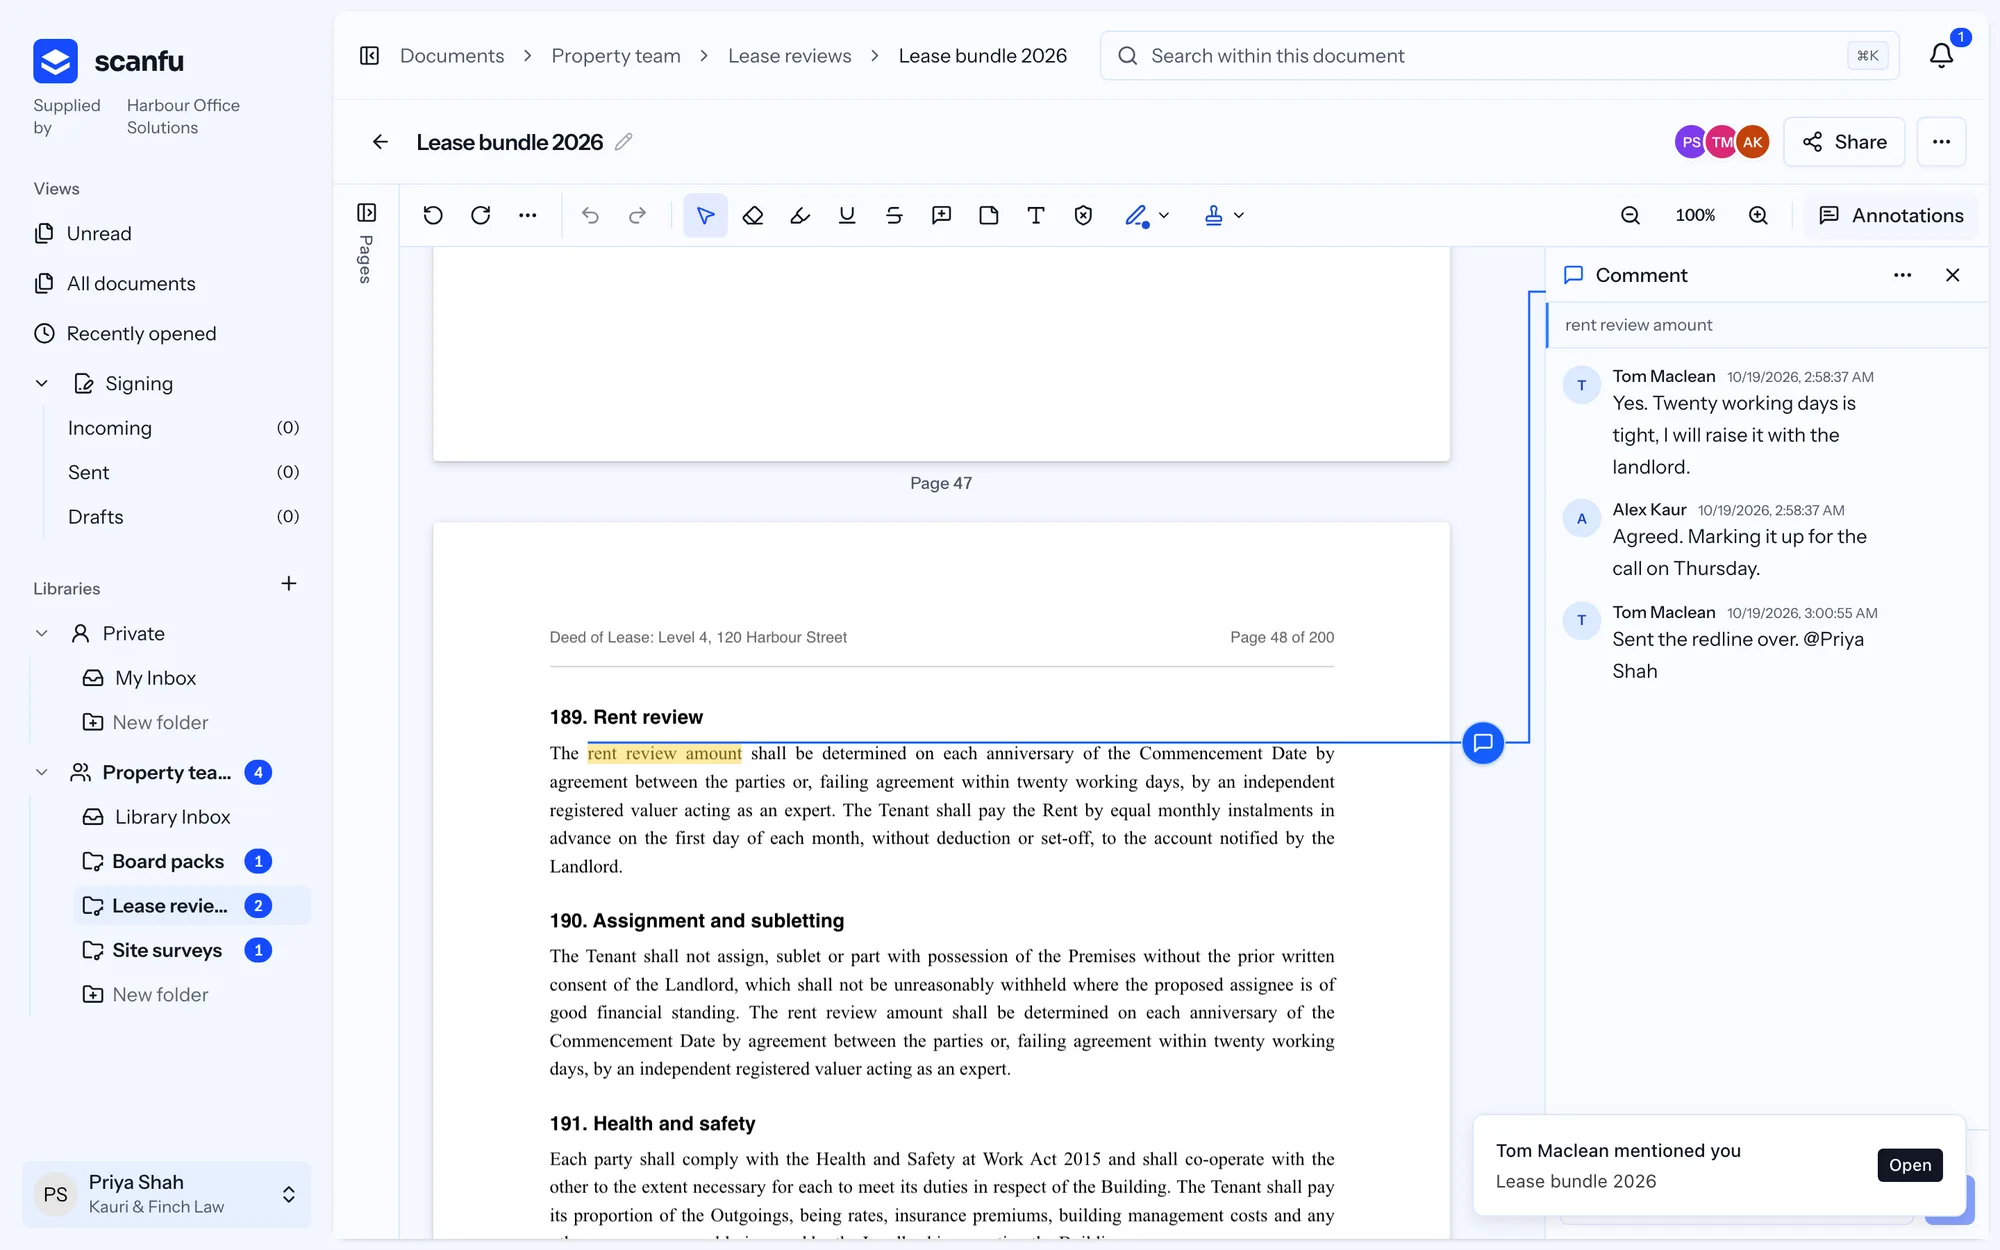Viewport: 2000px width, 1250px height.
Task: Open the pen drawing tool dropdown
Action: (1164, 215)
